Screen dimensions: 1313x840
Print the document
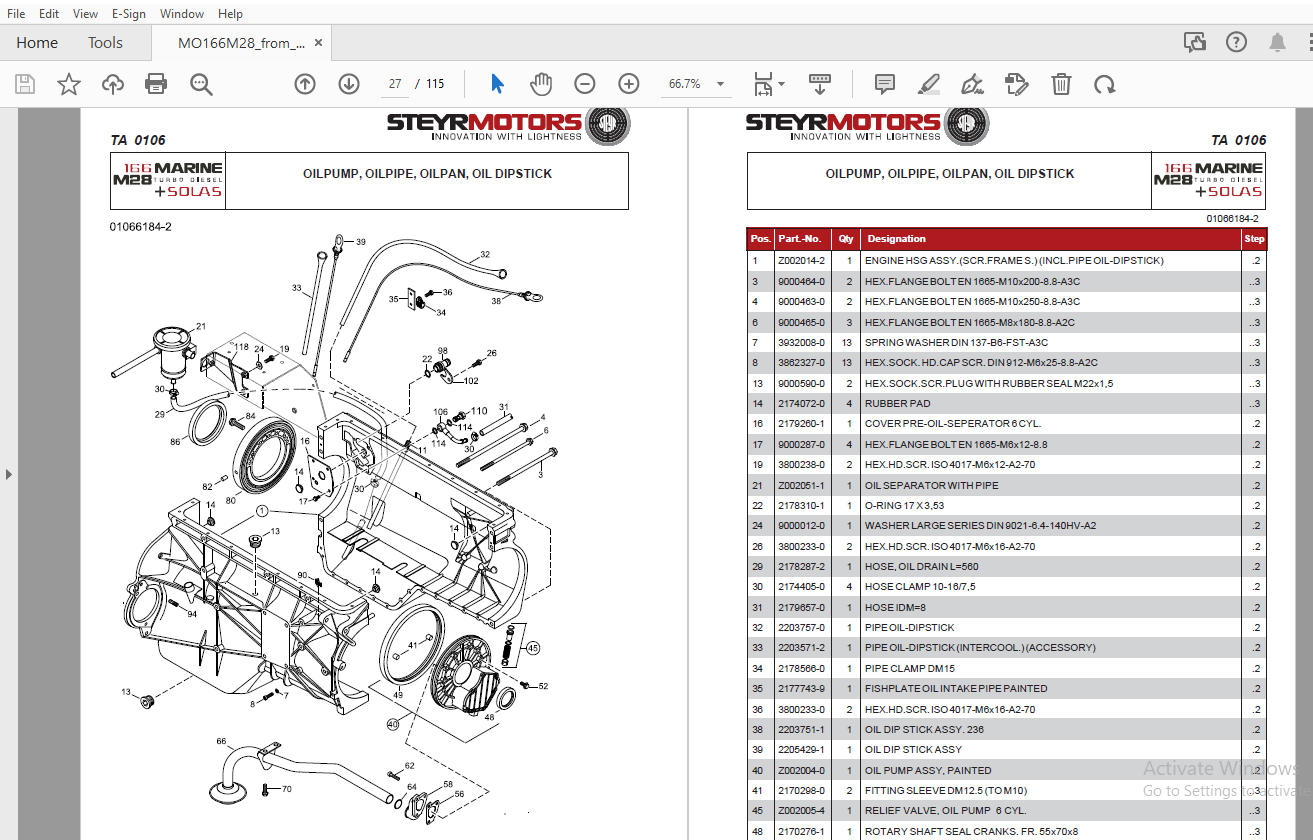tap(156, 84)
